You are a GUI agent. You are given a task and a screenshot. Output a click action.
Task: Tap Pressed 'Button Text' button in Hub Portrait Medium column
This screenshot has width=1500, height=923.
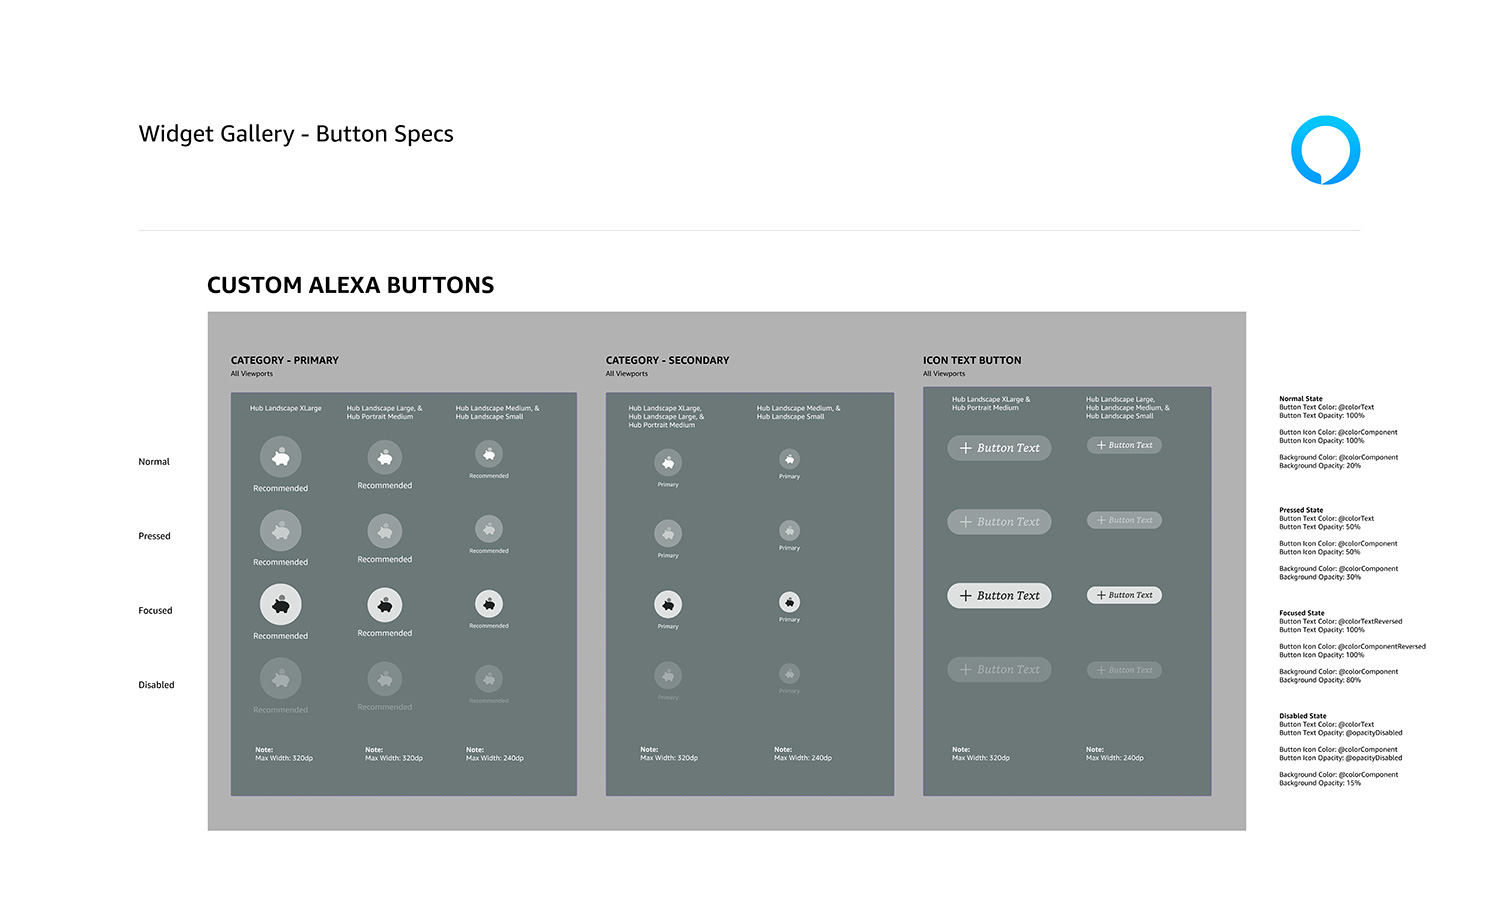(999, 522)
